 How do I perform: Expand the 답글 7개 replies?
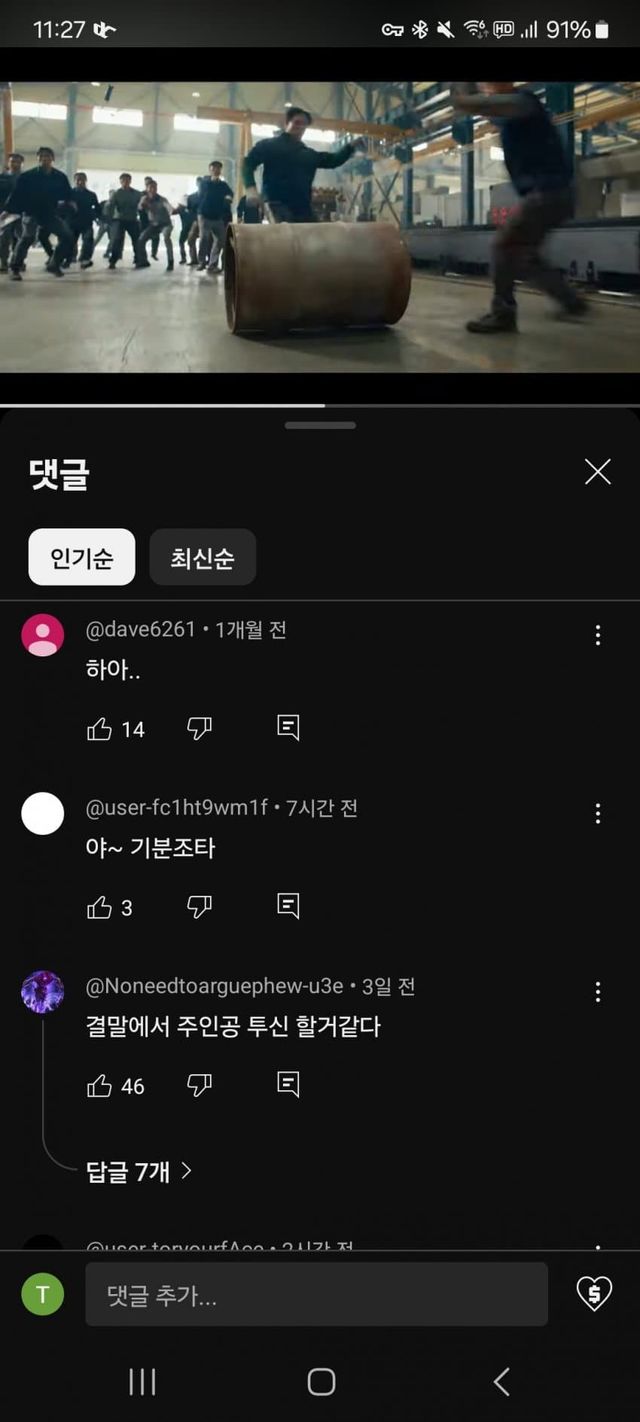pos(138,1171)
